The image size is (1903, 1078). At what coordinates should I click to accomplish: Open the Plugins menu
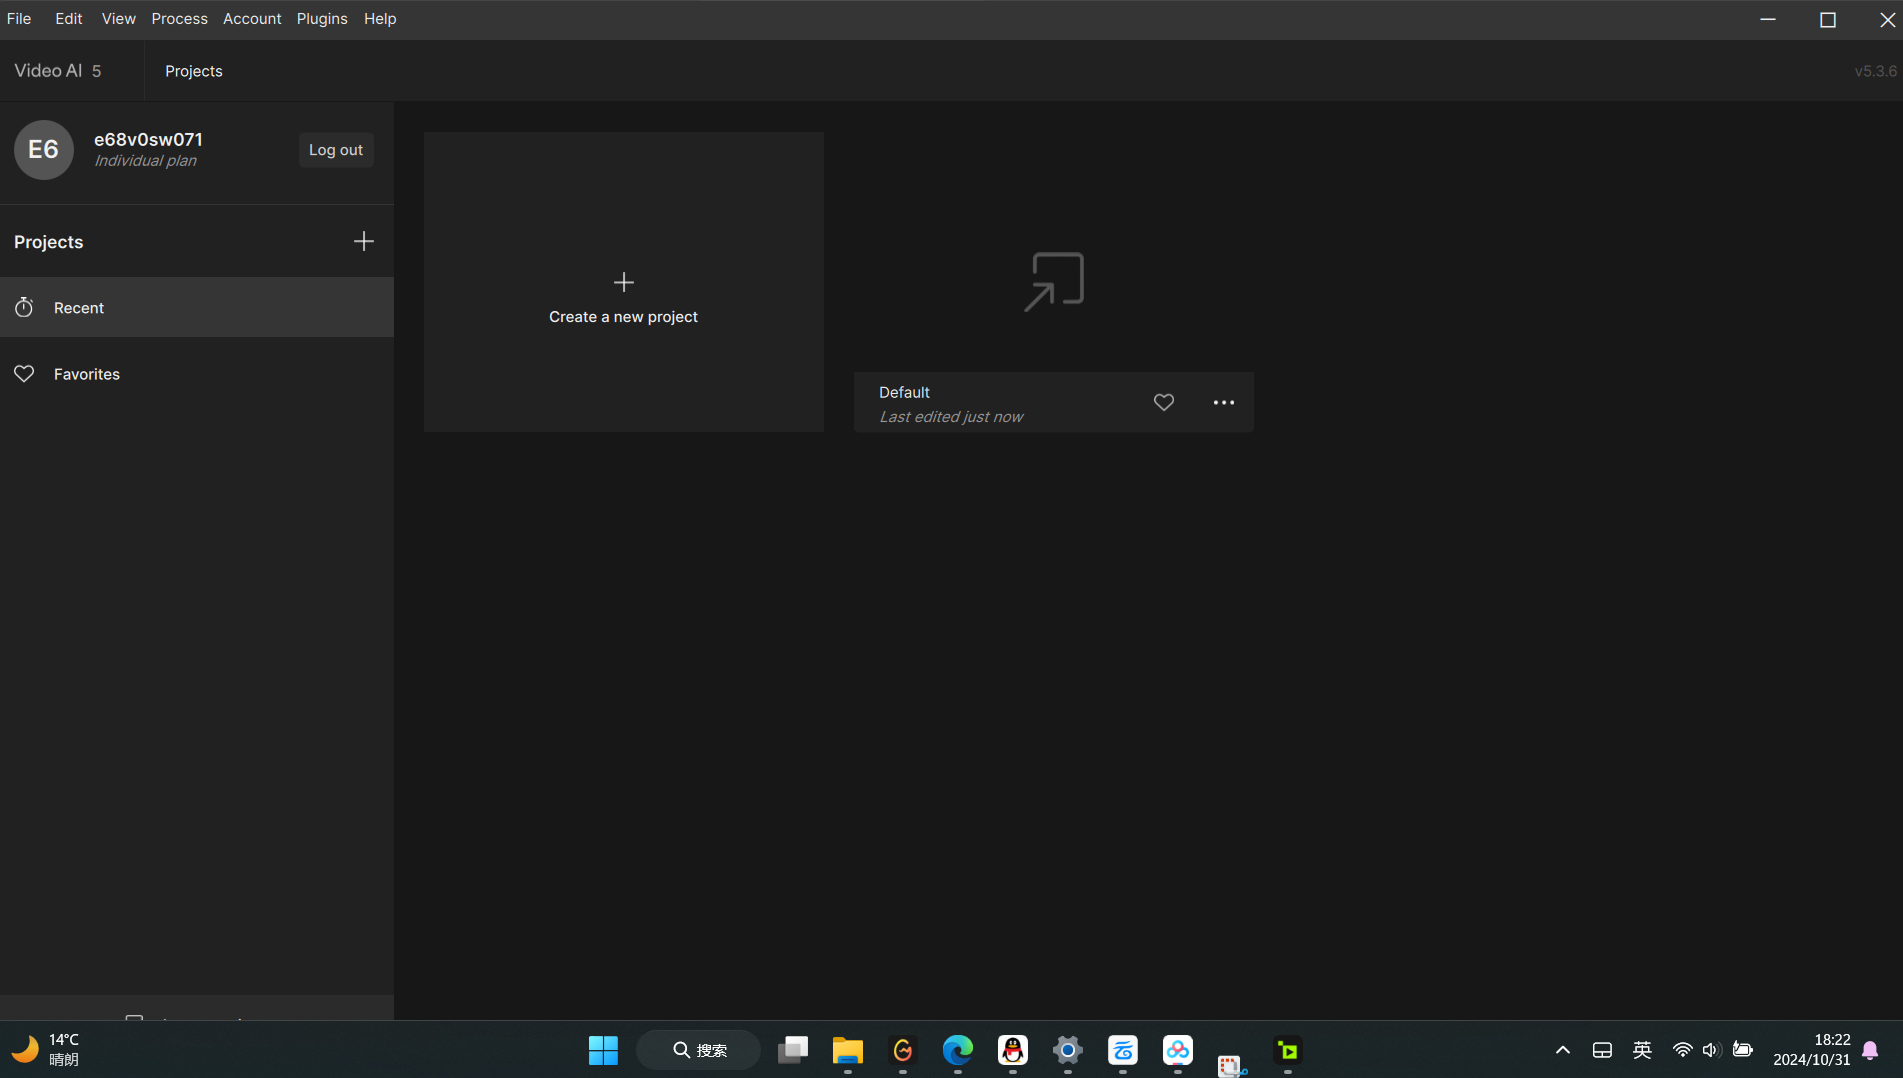(321, 19)
